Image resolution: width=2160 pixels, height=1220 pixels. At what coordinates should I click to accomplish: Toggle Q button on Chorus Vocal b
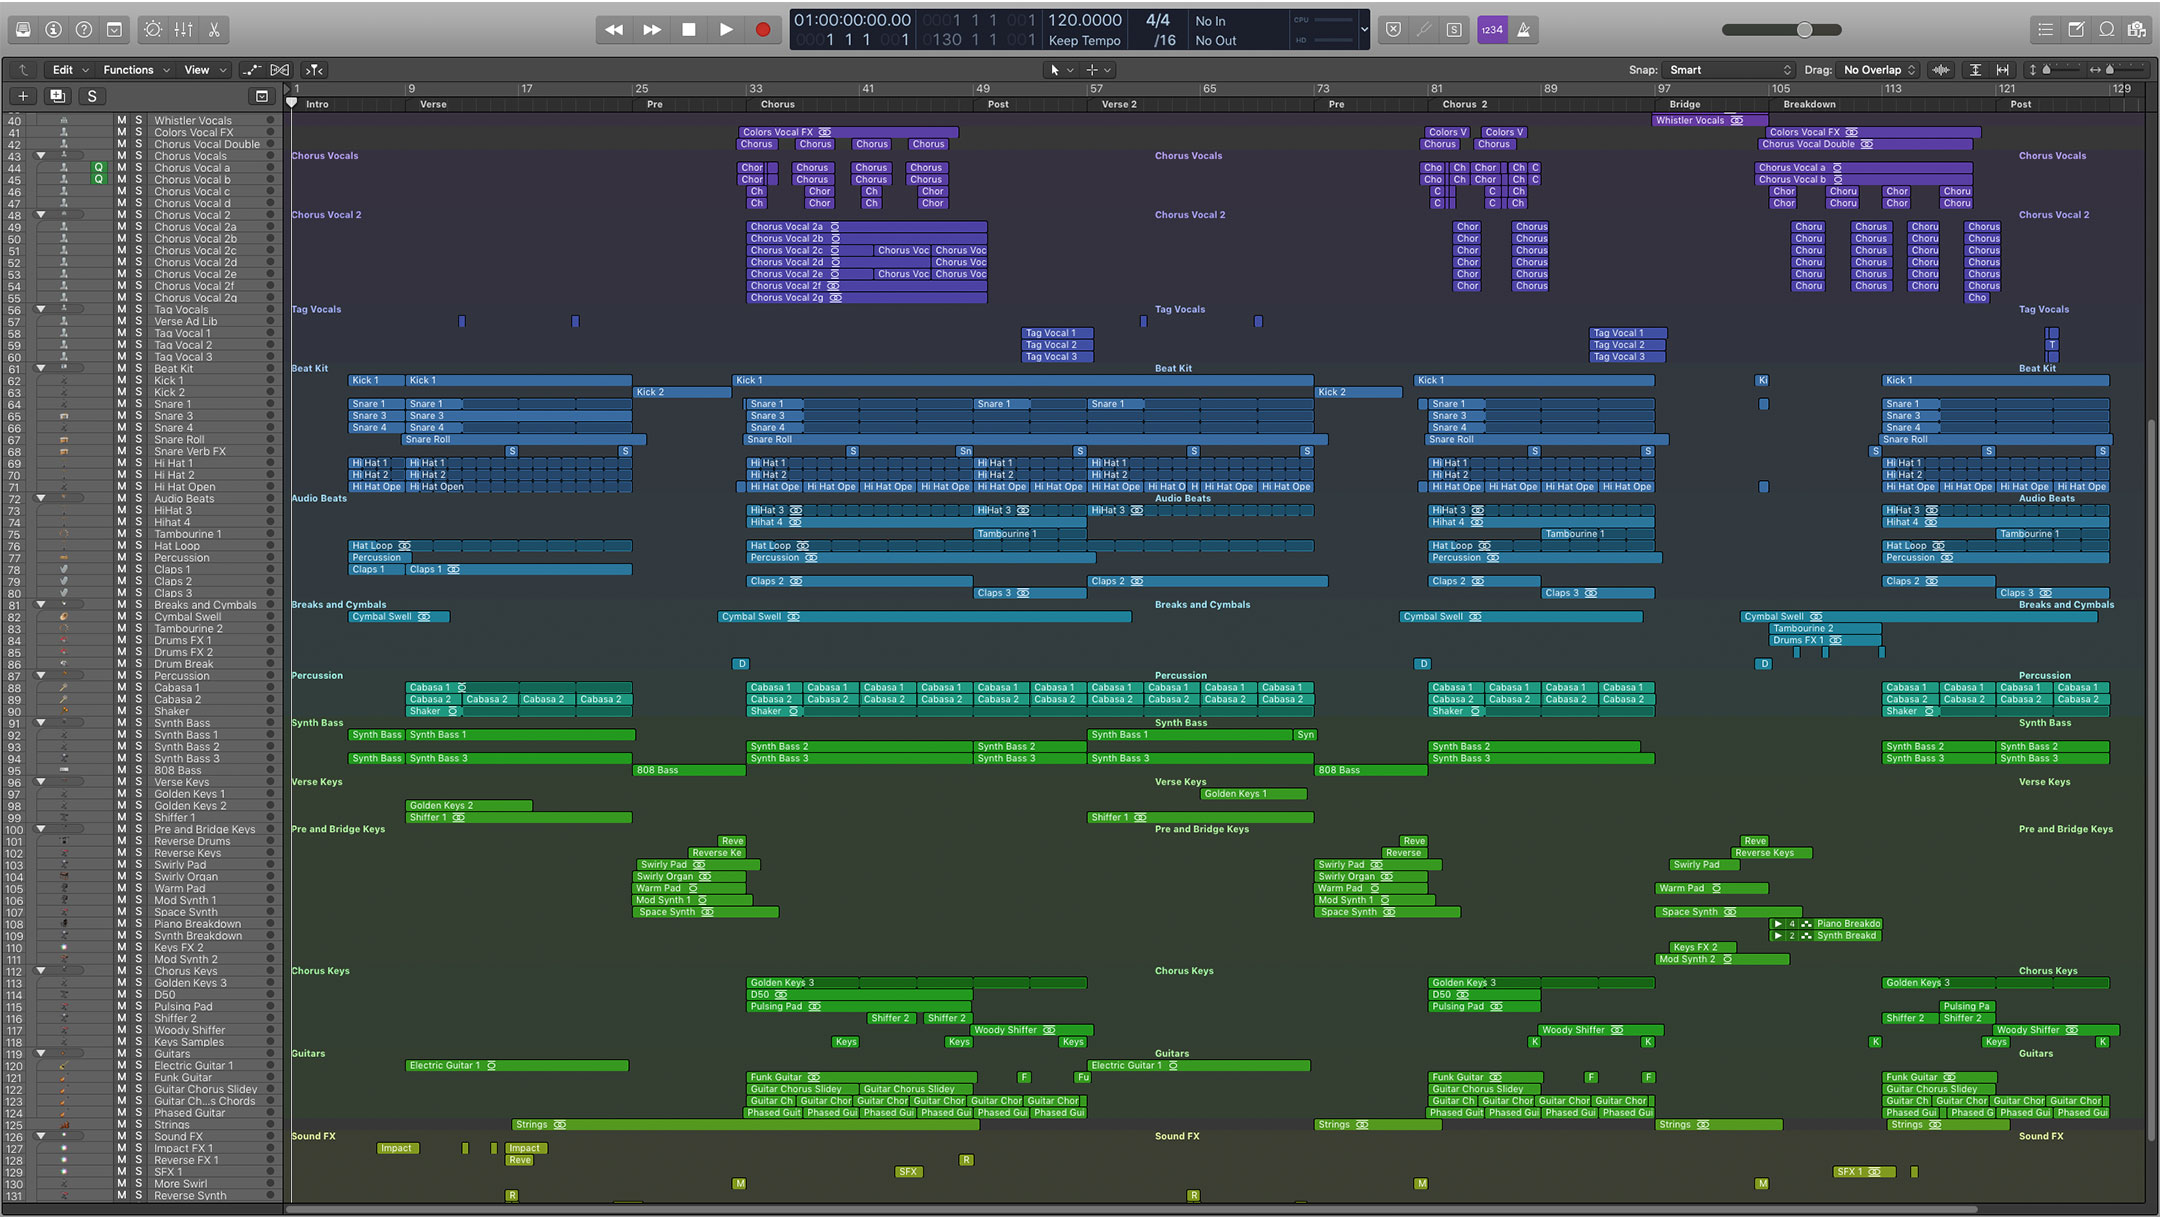coord(98,180)
